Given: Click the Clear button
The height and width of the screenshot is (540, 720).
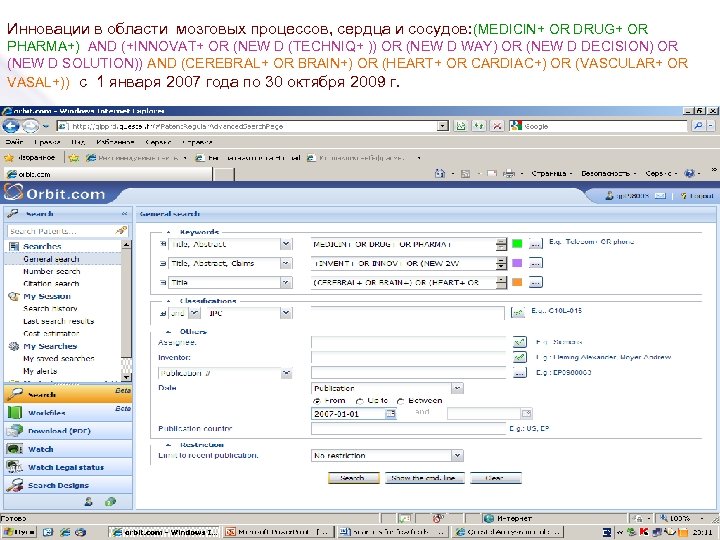Looking at the screenshot, I should (x=496, y=478).
